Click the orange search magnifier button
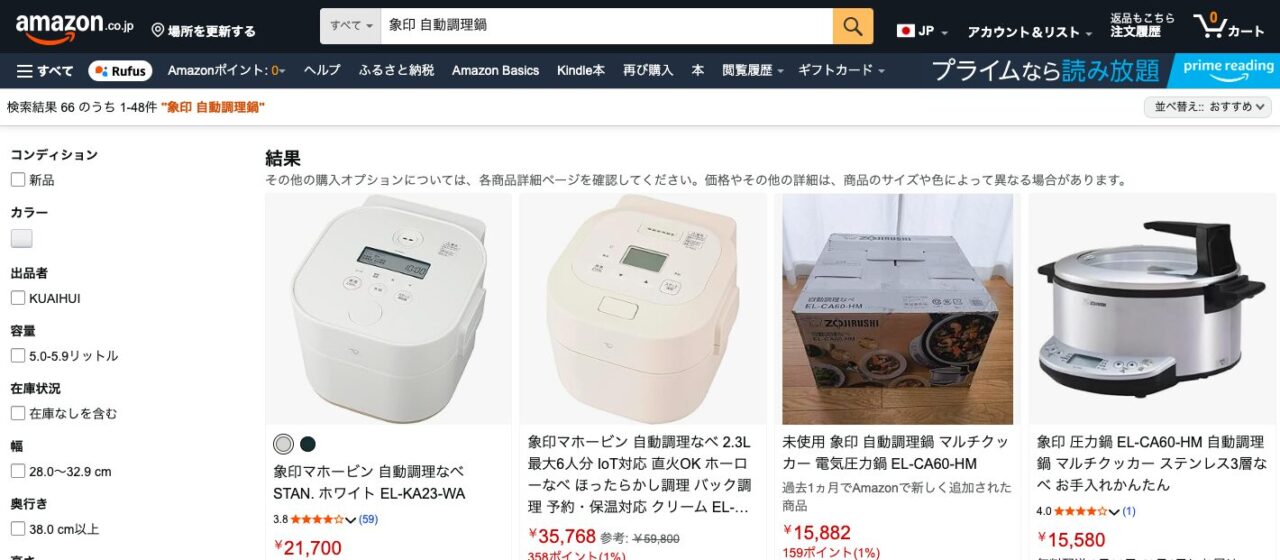The image size is (1280, 560). point(852,26)
